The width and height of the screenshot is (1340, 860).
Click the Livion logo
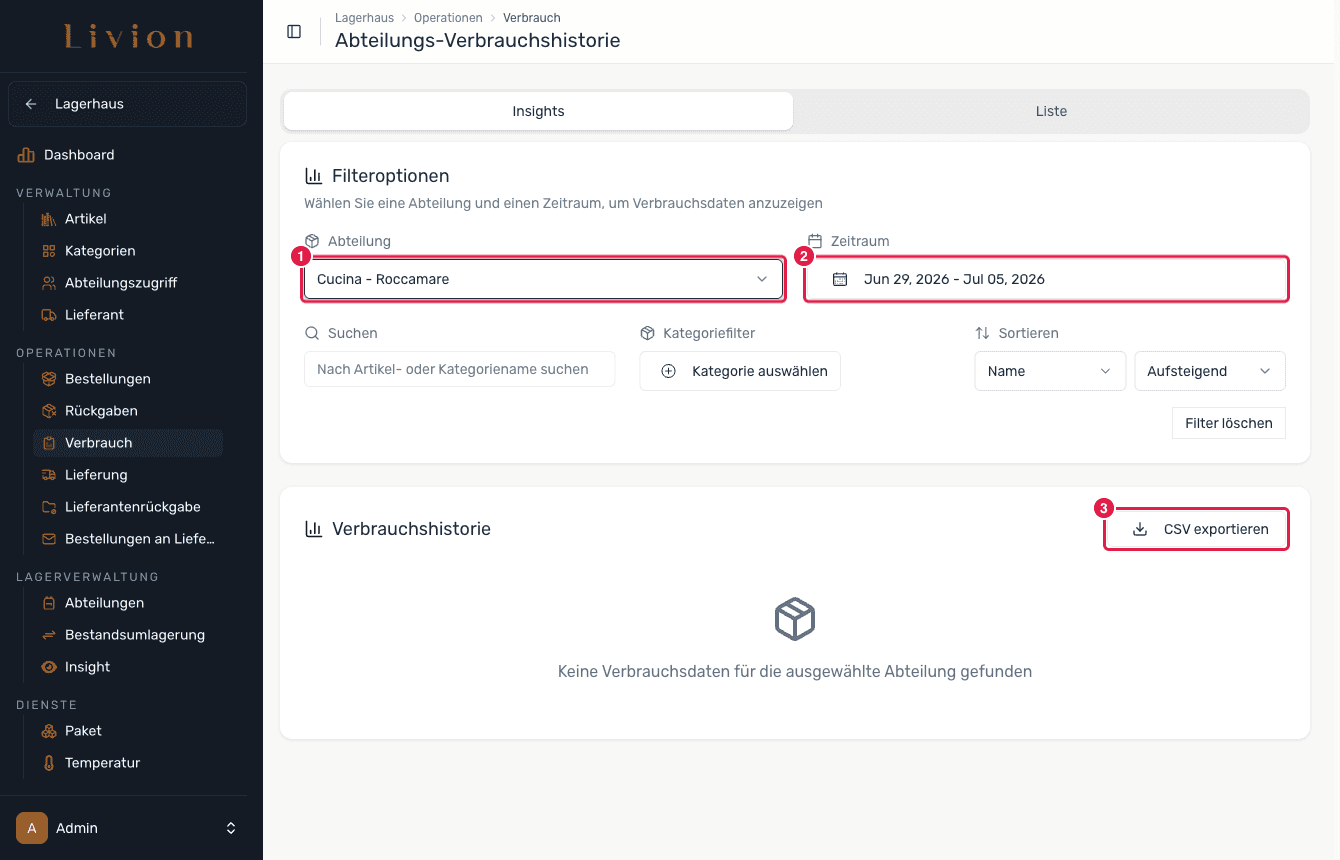(x=128, y=38)
